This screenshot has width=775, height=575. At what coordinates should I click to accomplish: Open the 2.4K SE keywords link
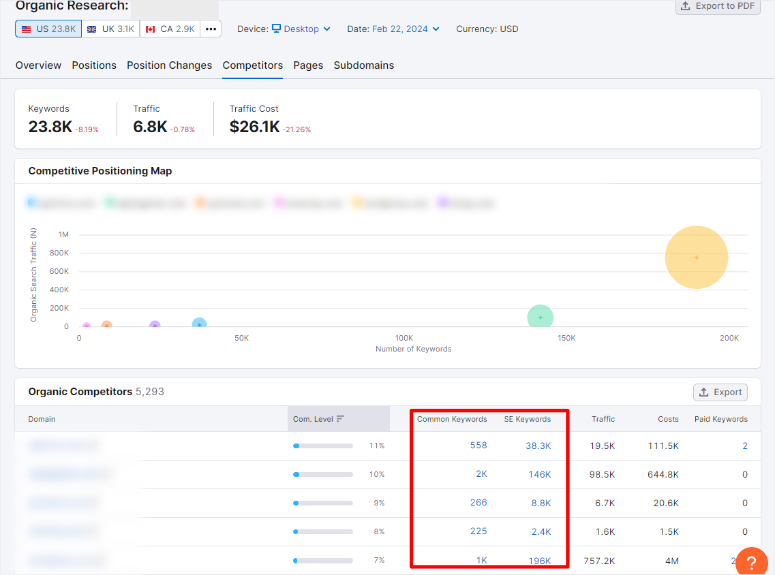tap(541, 531)
